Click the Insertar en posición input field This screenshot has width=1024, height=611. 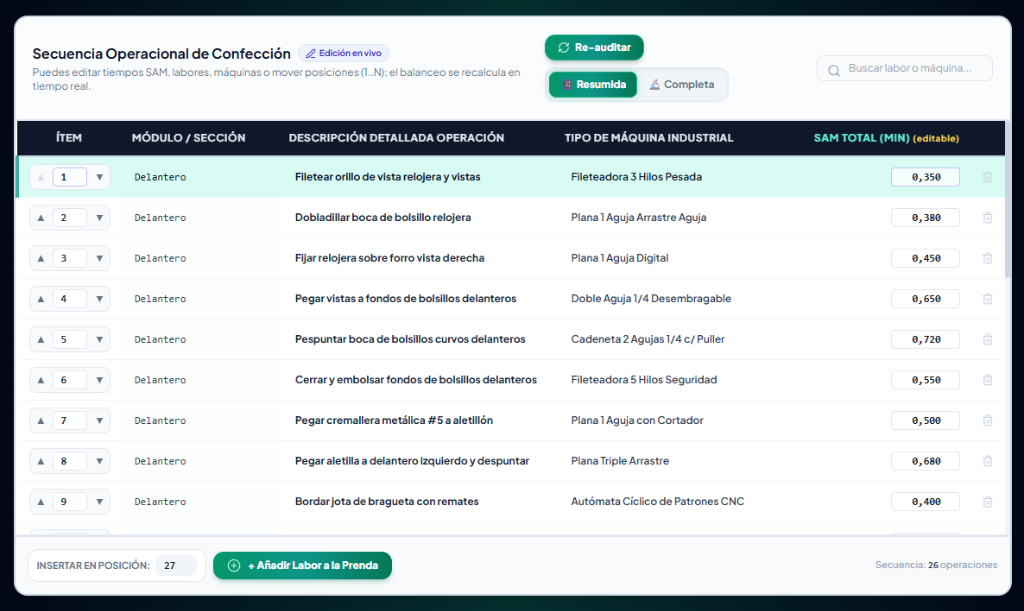(176, 565)
